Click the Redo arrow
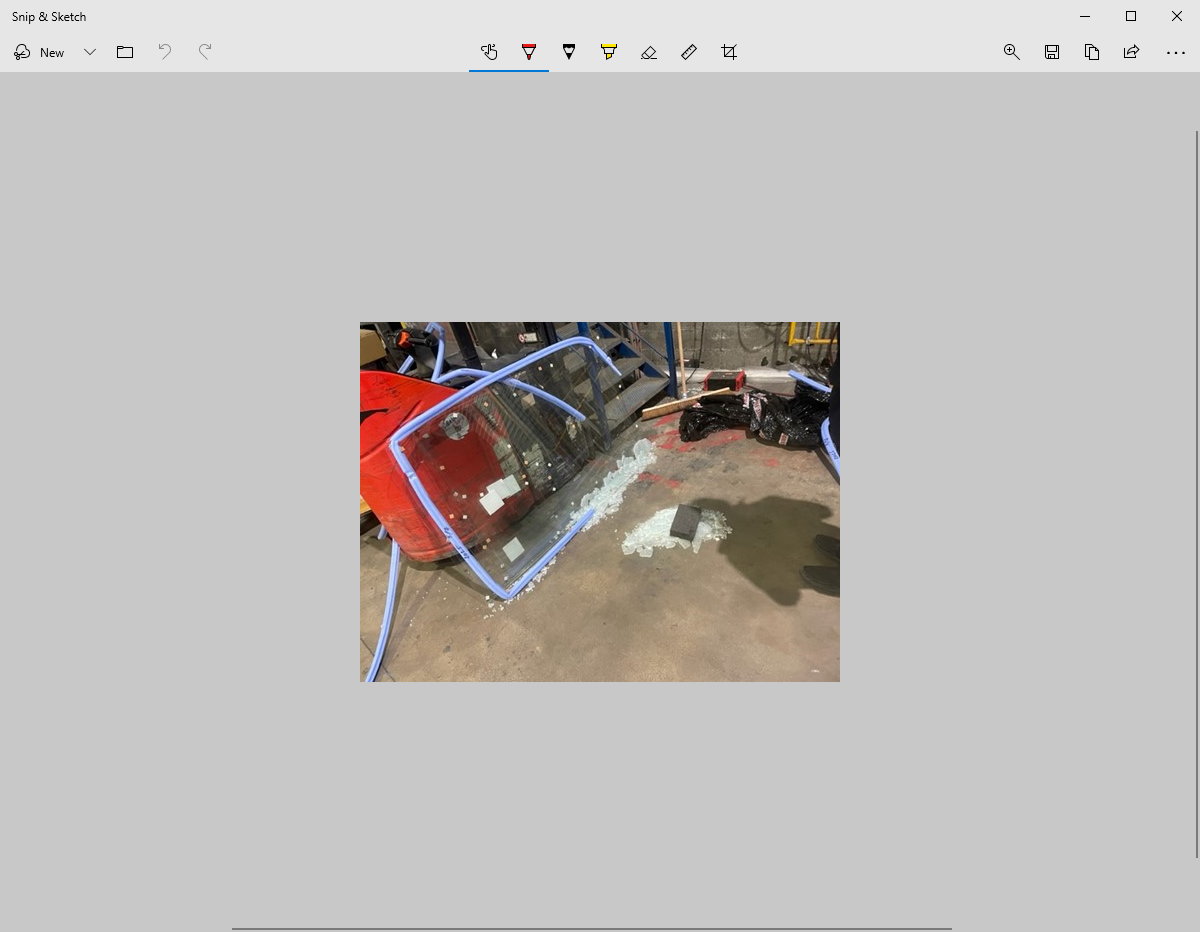Image resolution: width=1200 pixels, height=932 pixels. (205, 52)
